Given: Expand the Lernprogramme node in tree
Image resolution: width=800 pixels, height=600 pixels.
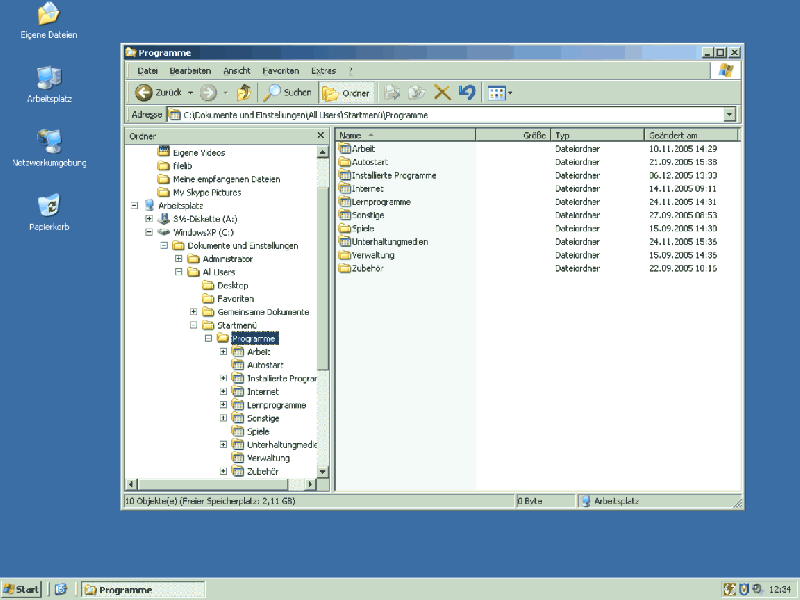Looking at the screenshot, I should point(223,405).
